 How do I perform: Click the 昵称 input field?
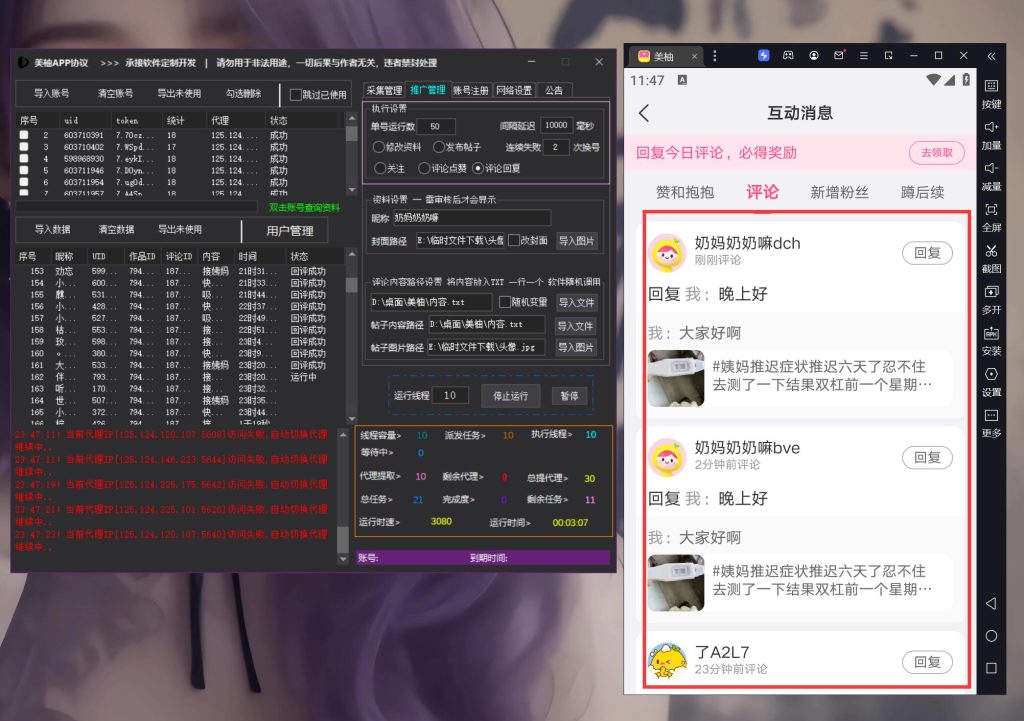coord(471,217)
